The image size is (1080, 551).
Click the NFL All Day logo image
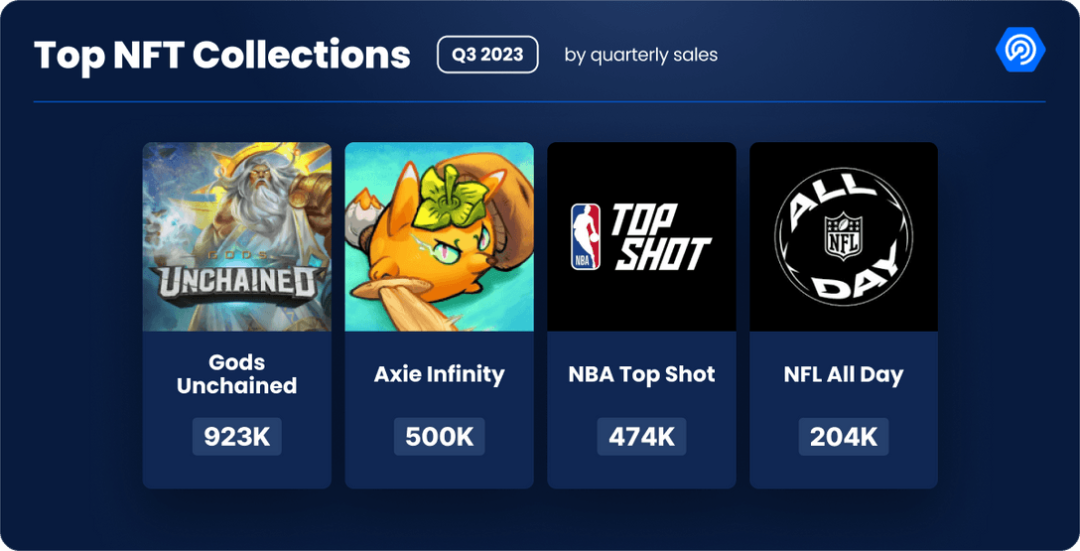(x=843, y=237)
